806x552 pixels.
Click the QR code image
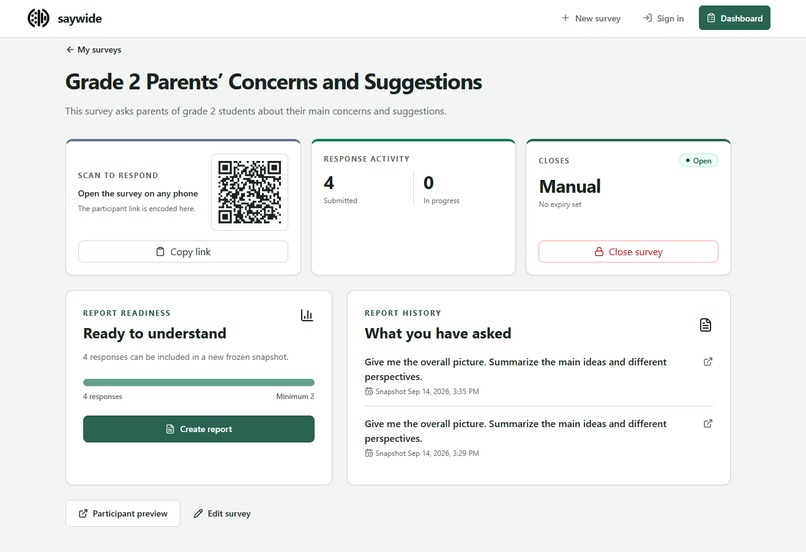click(250, 192)
